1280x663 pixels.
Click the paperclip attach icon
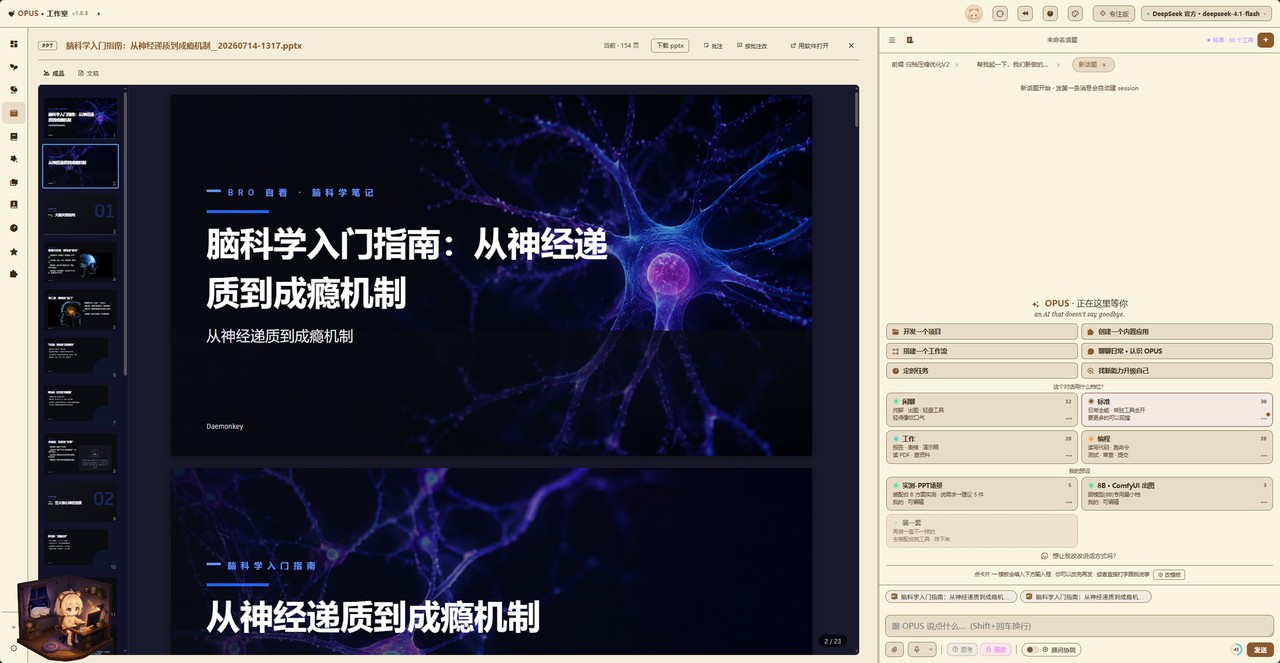click(x=895, y=649)
